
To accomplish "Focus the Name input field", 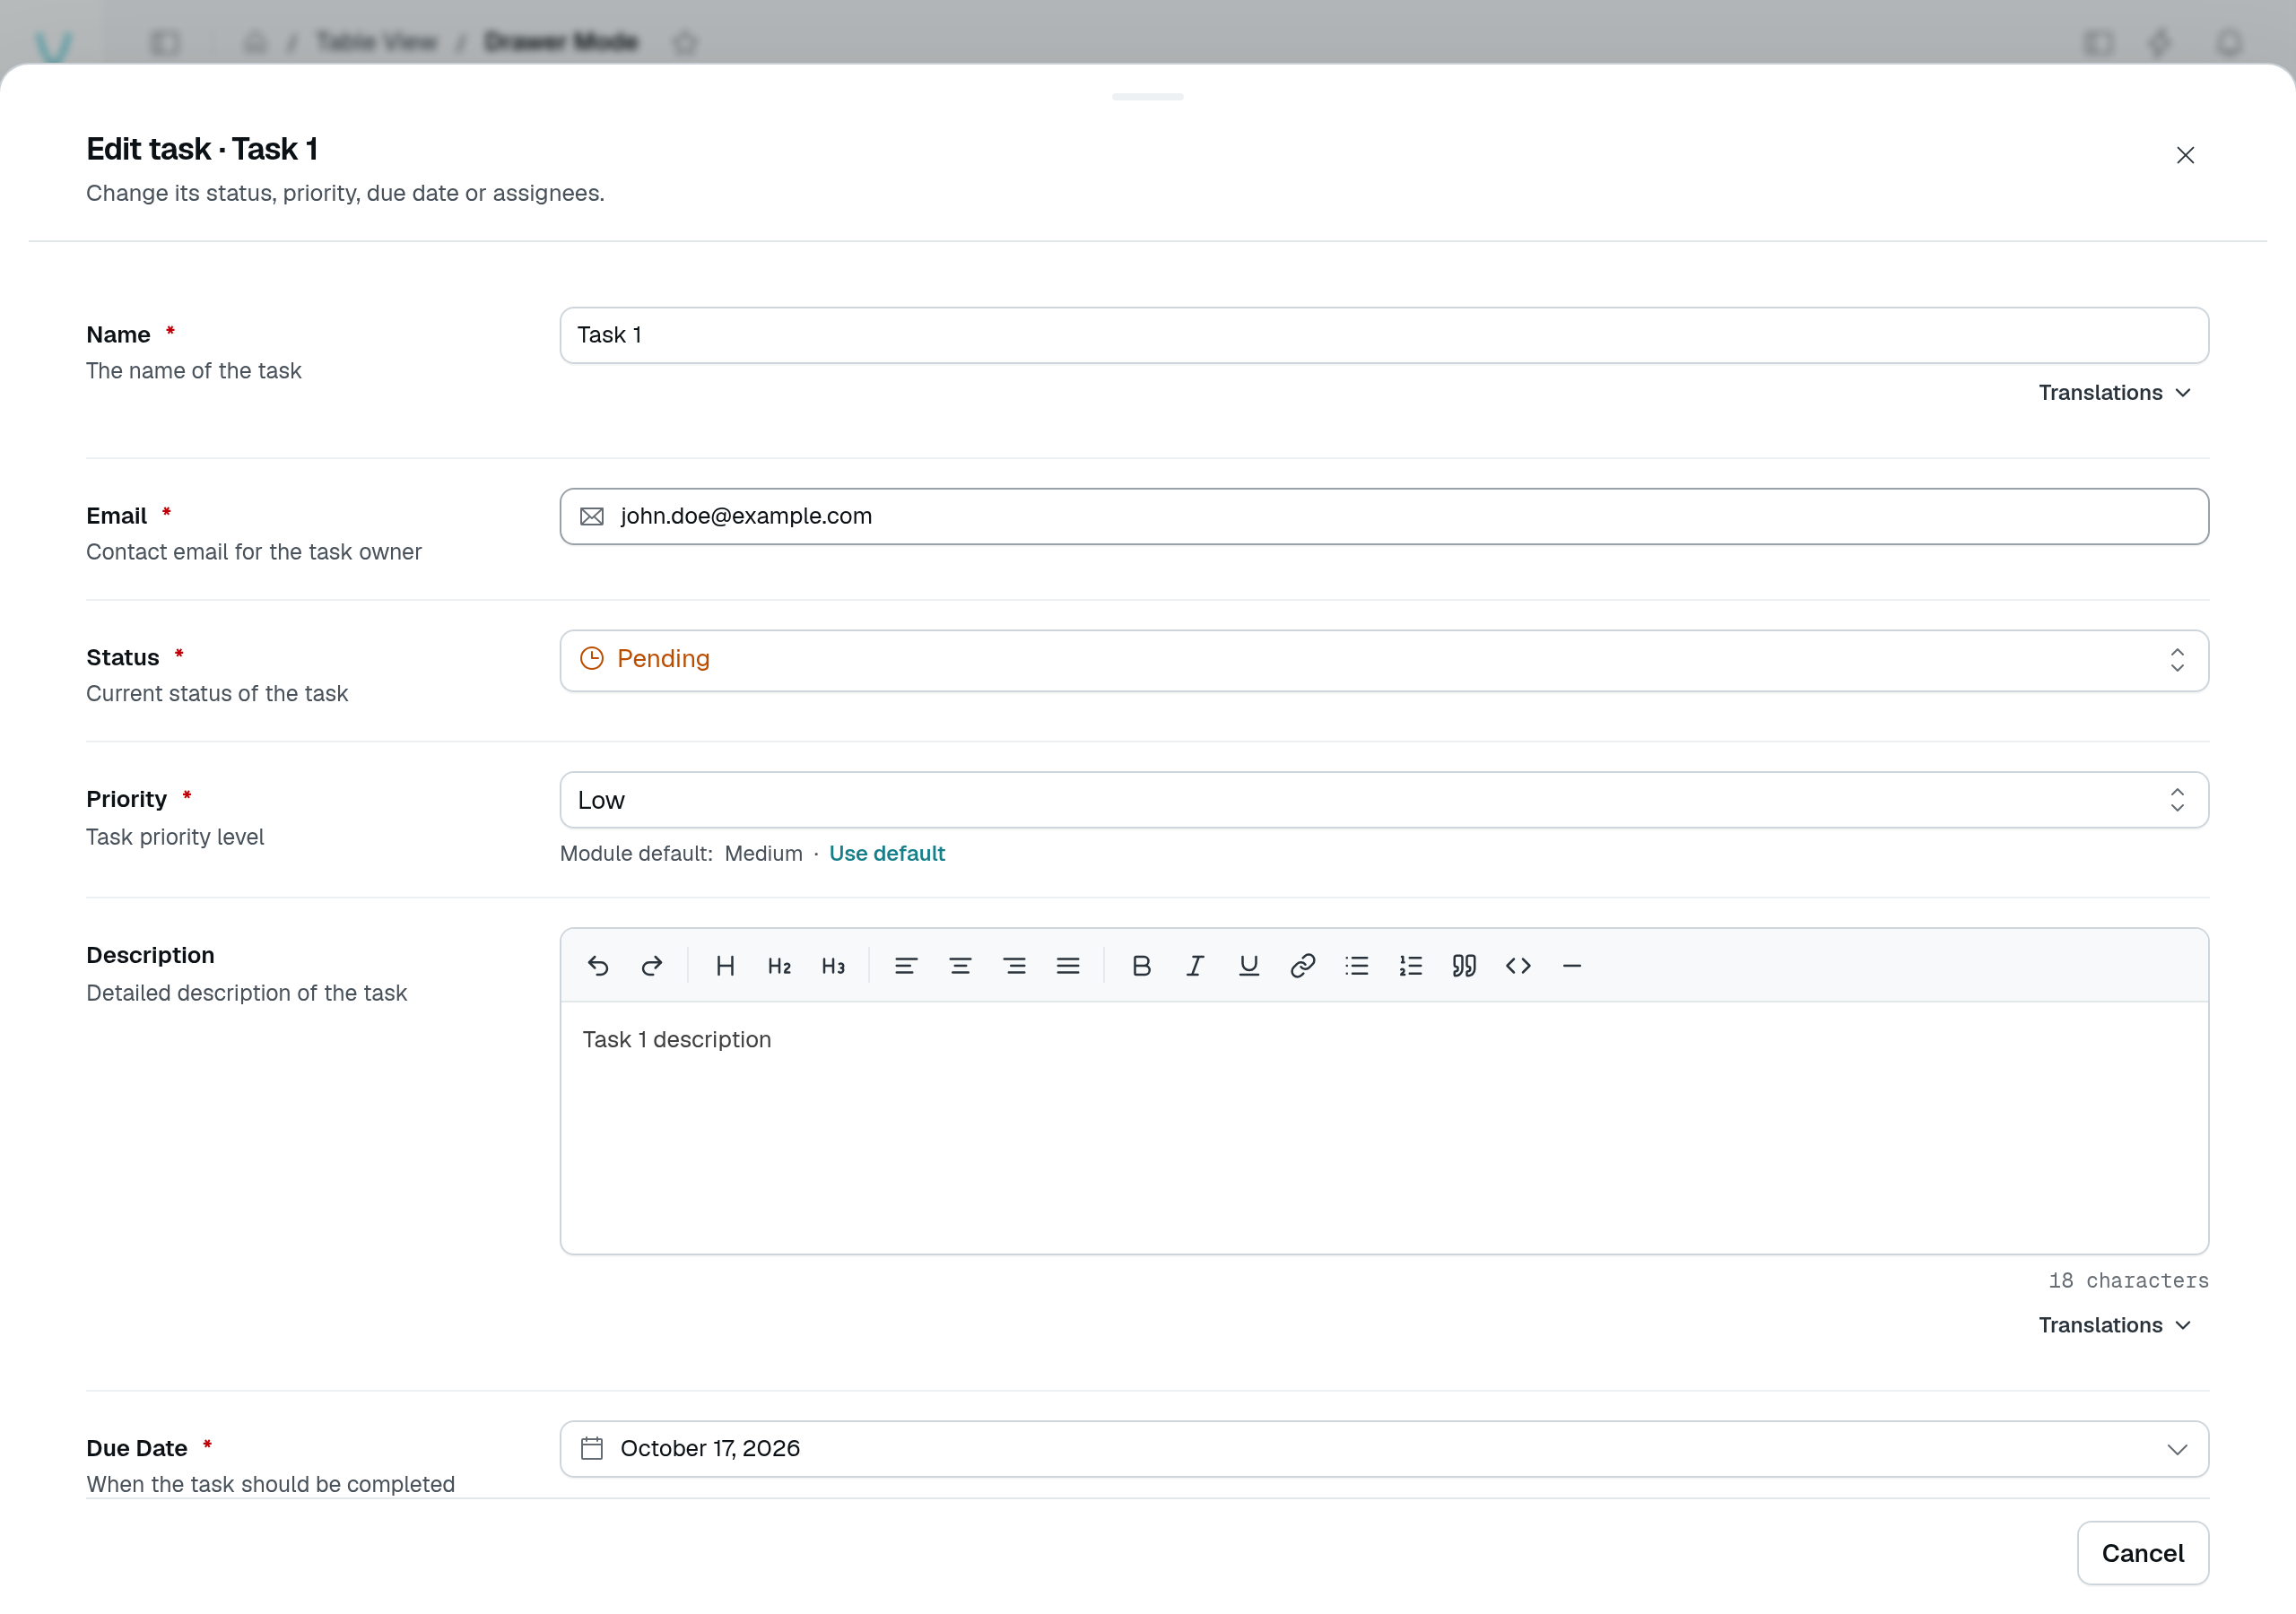I will [x=1384, y=335].
